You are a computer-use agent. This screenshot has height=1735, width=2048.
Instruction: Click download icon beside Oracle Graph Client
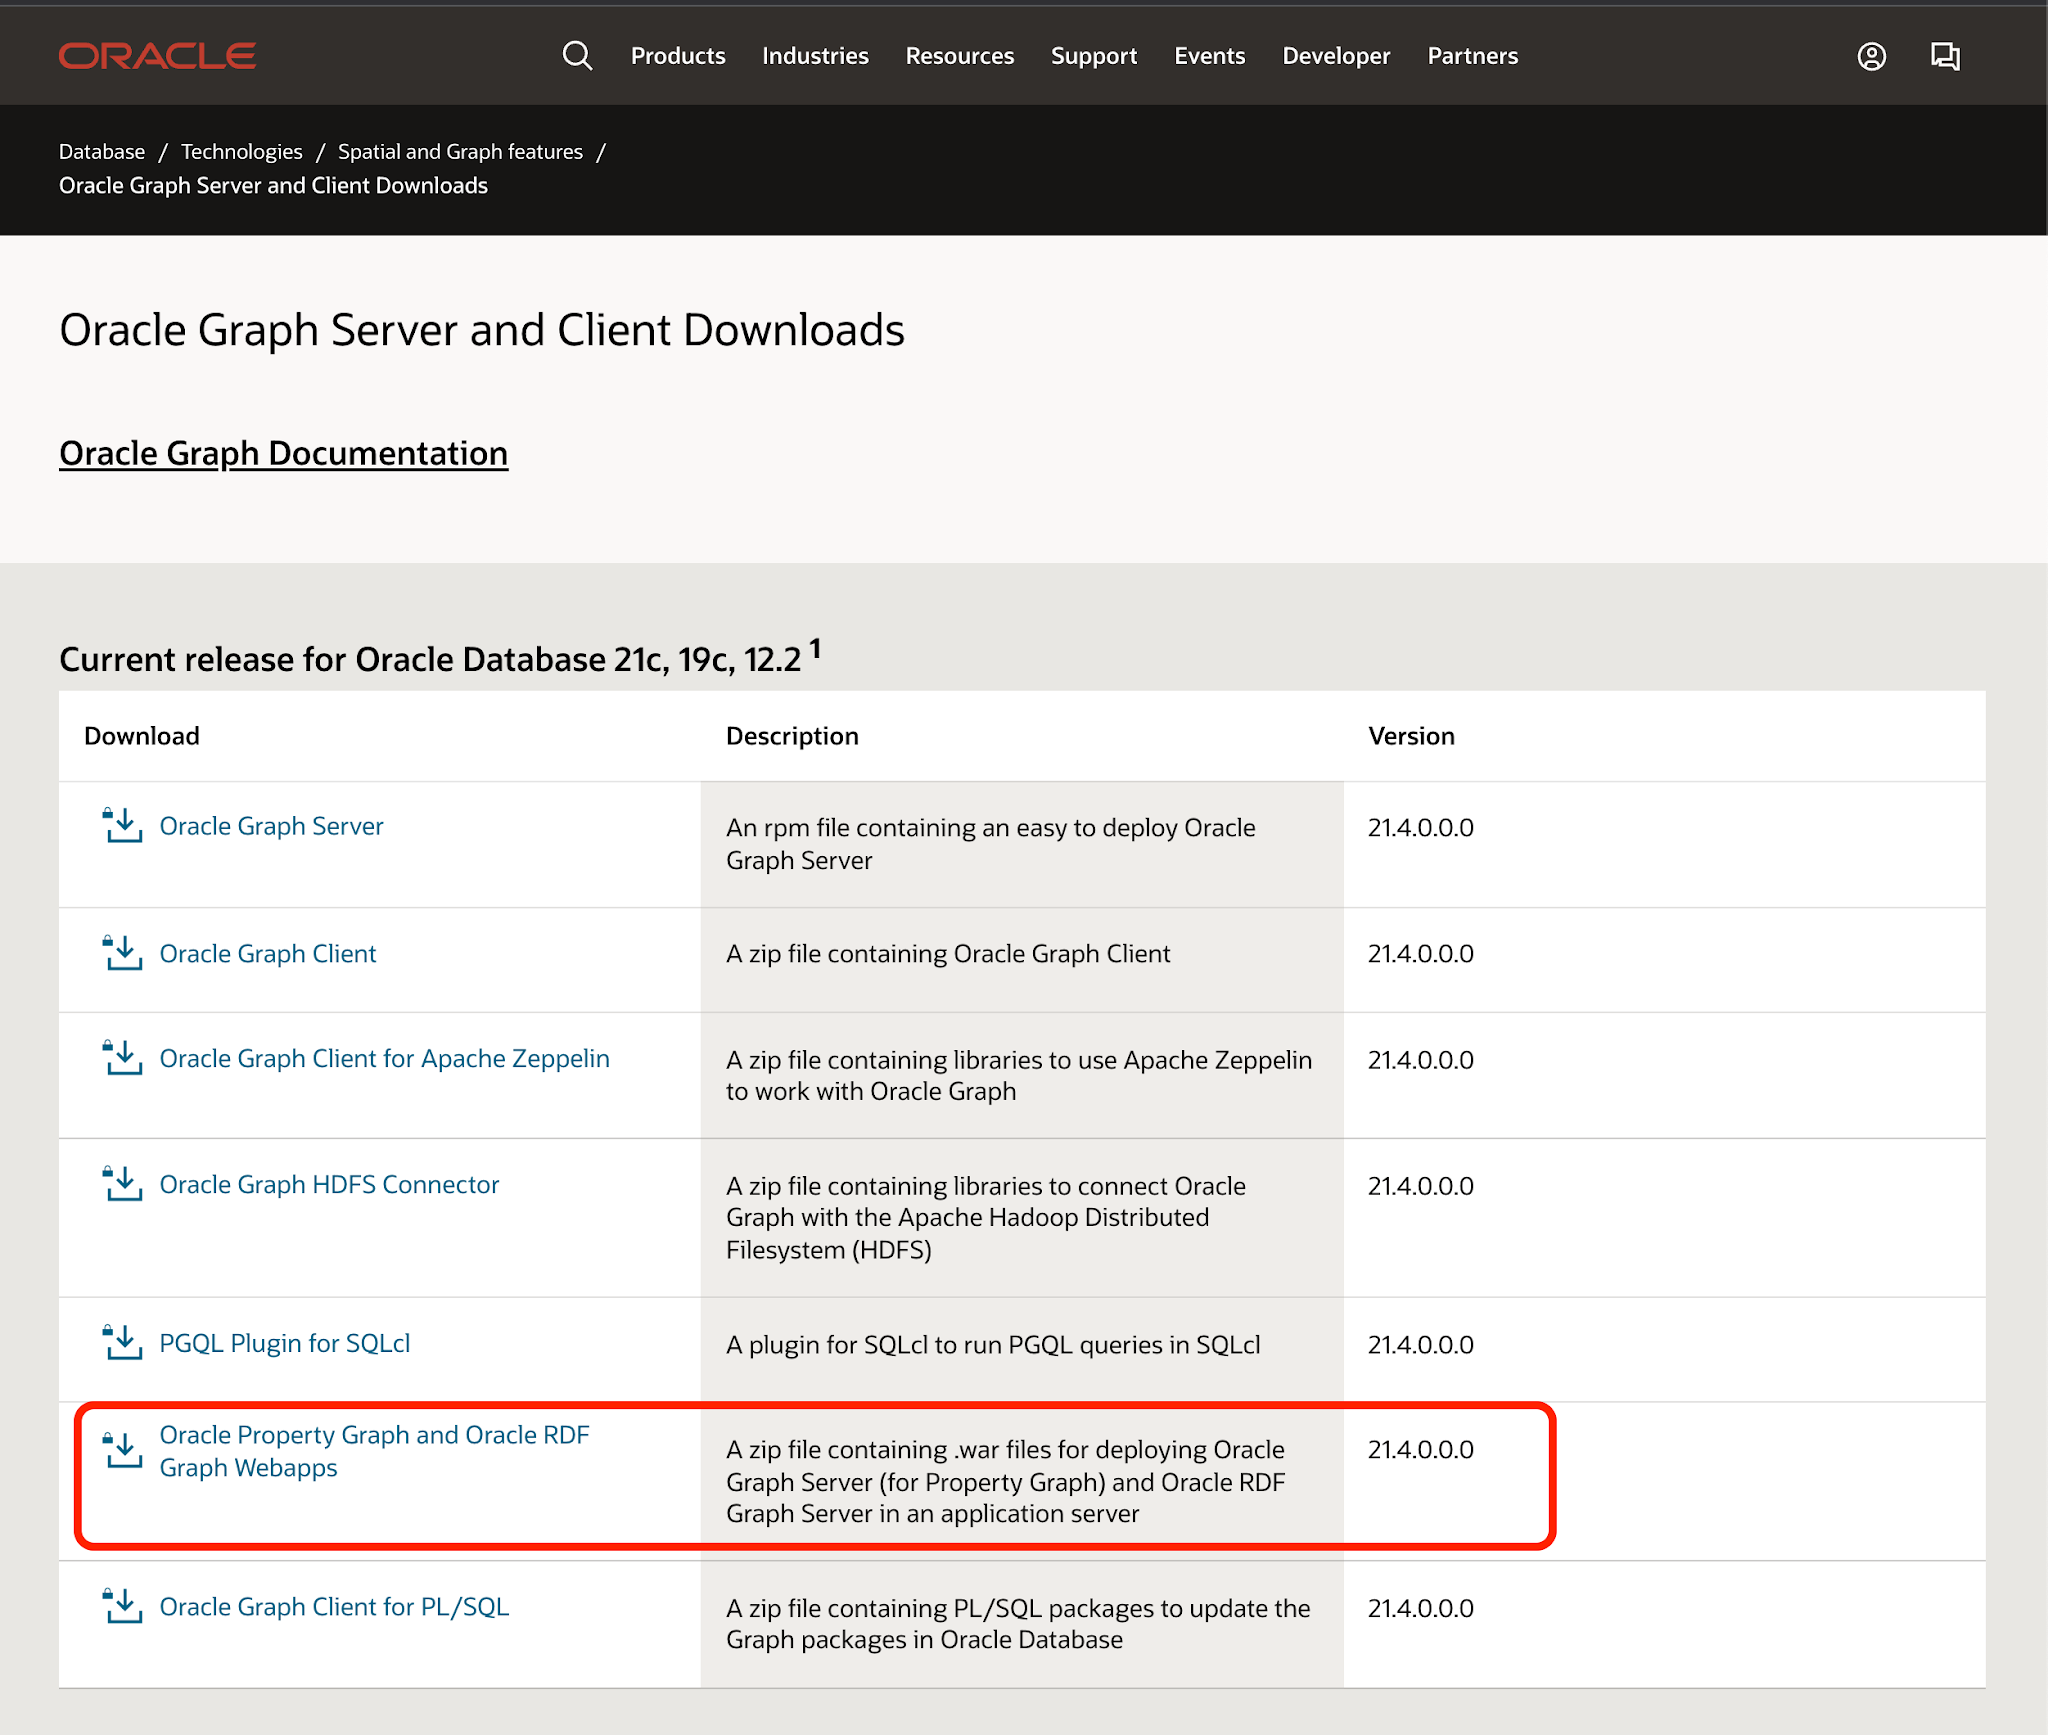pos(122,953)
